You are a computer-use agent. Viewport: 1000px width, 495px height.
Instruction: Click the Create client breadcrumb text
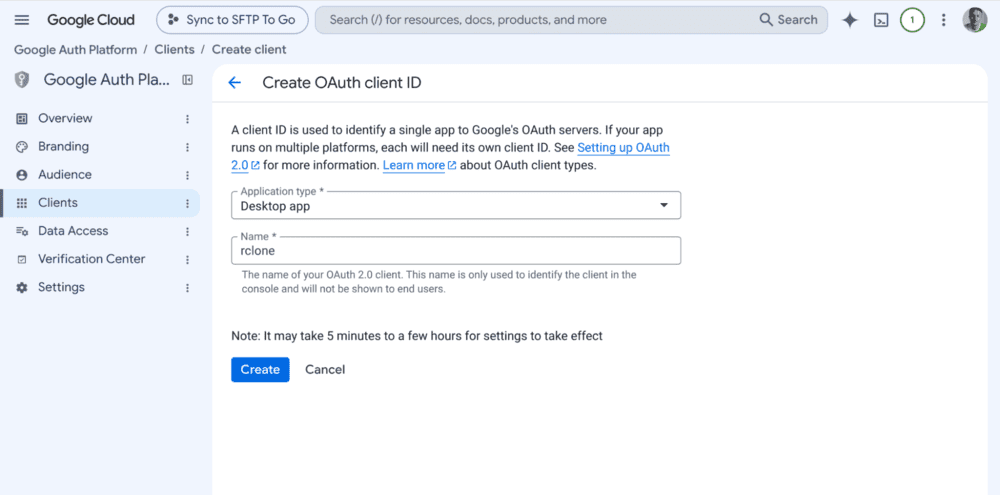[249, 49]
